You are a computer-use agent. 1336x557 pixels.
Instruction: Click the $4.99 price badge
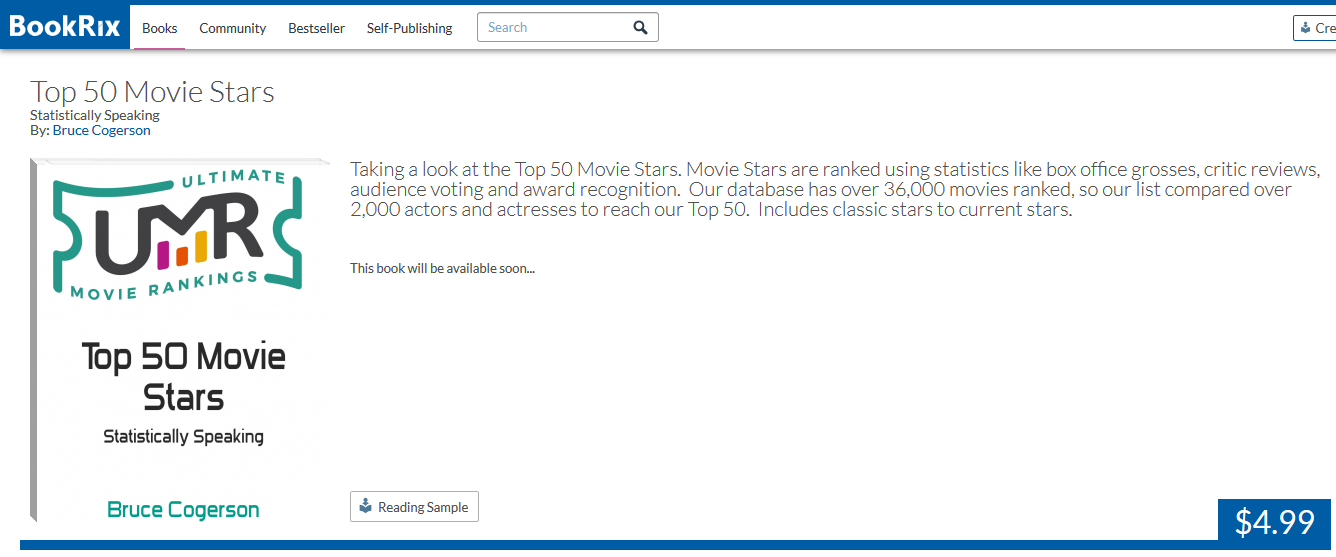pos(1274,522)
